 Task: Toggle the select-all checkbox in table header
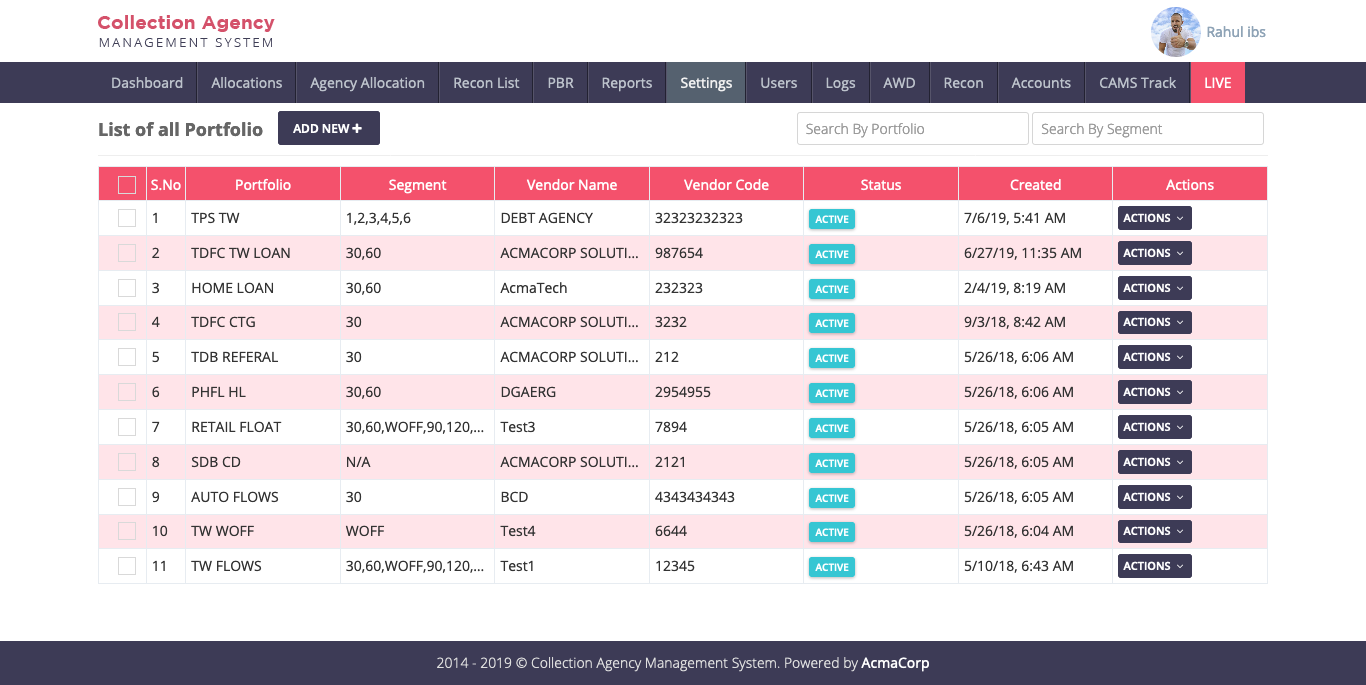127,185
